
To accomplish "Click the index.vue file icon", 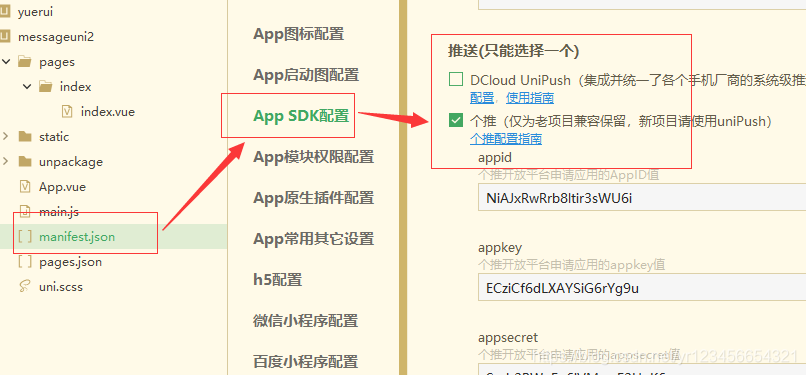I will tap(67, 111).
